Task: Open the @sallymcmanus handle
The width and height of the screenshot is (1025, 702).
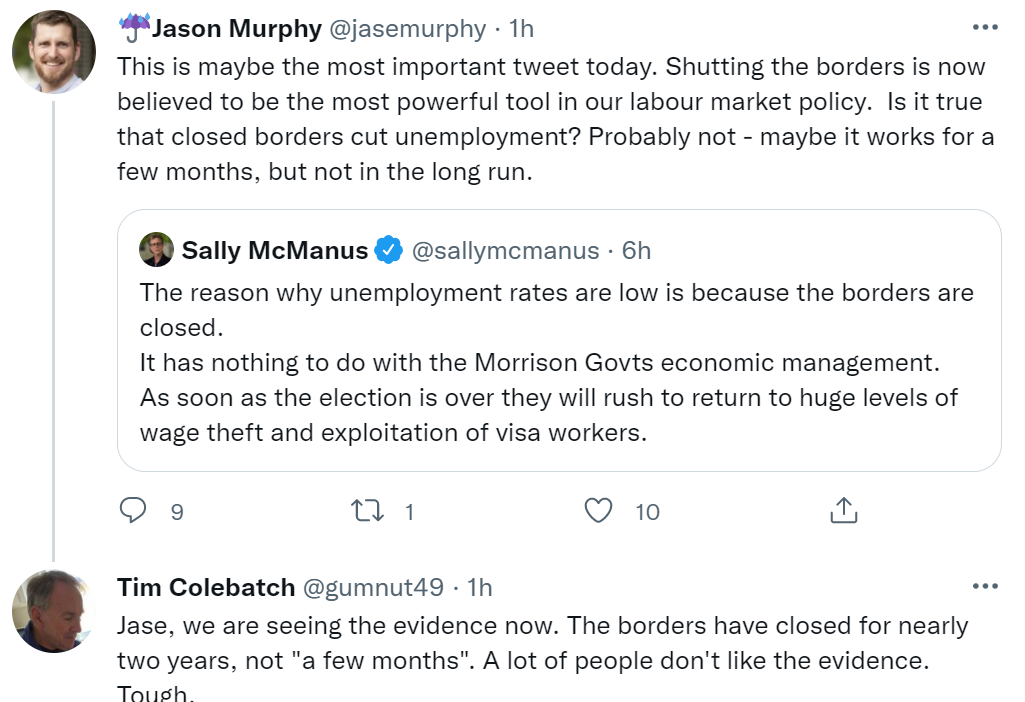Action: 505,250
